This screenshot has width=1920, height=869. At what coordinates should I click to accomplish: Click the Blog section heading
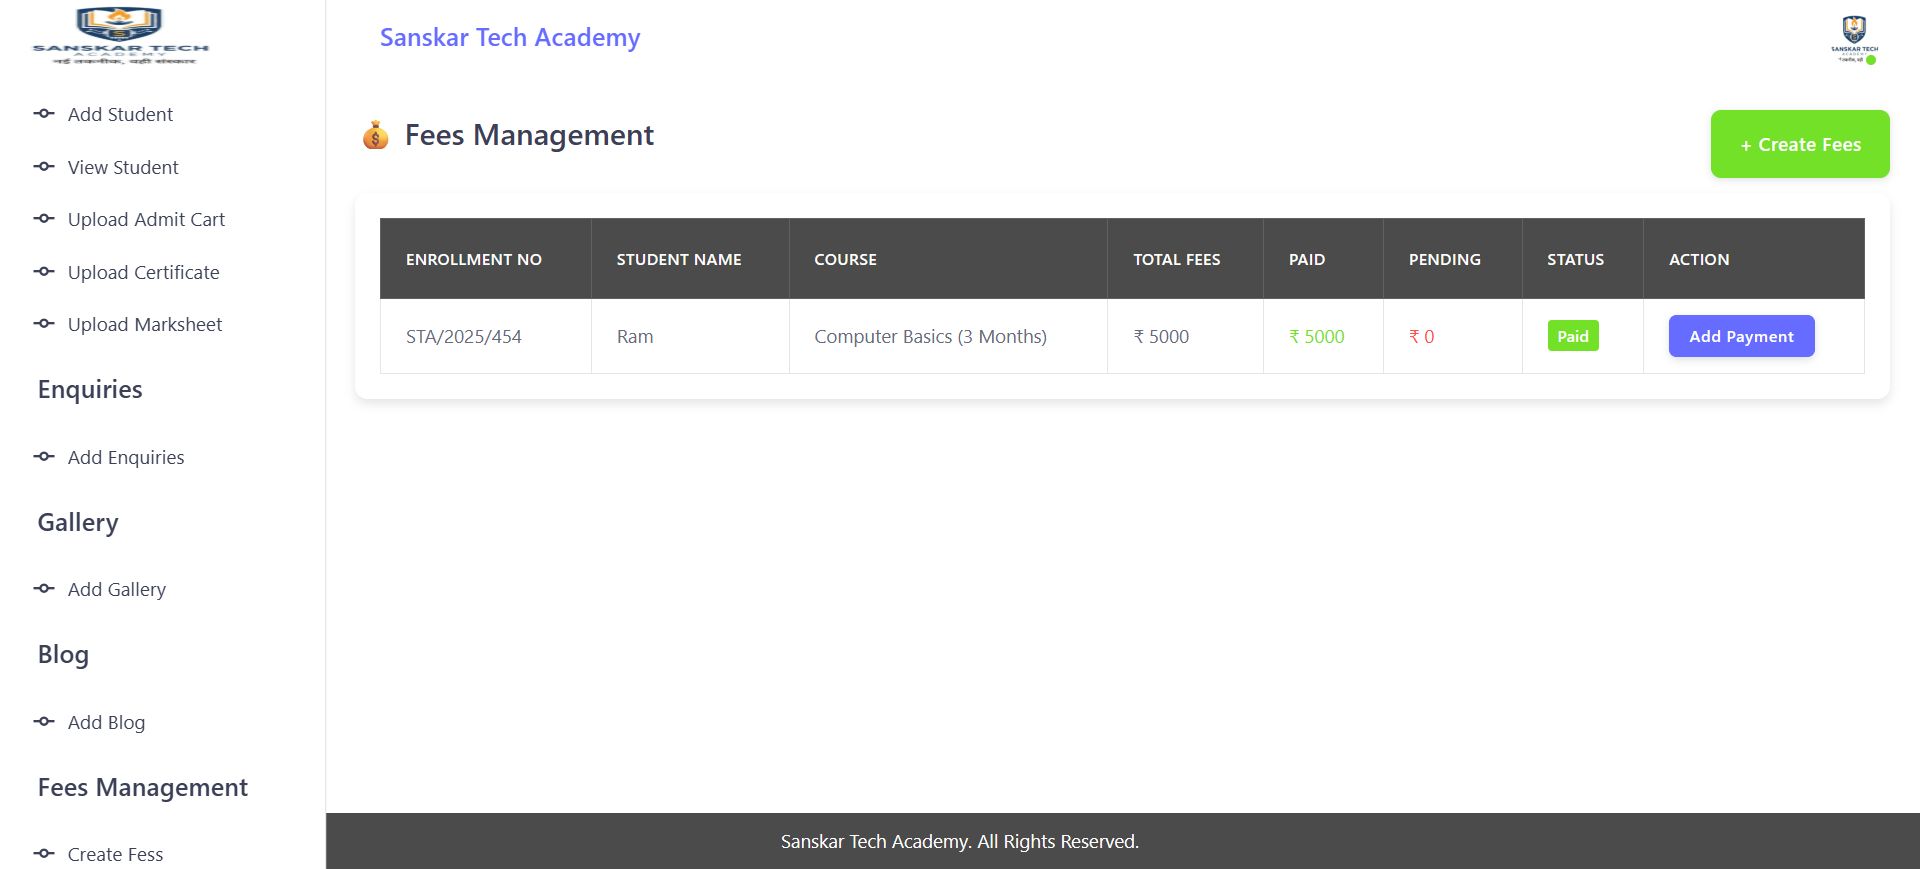pyautogui.click(x=63, y=654)
